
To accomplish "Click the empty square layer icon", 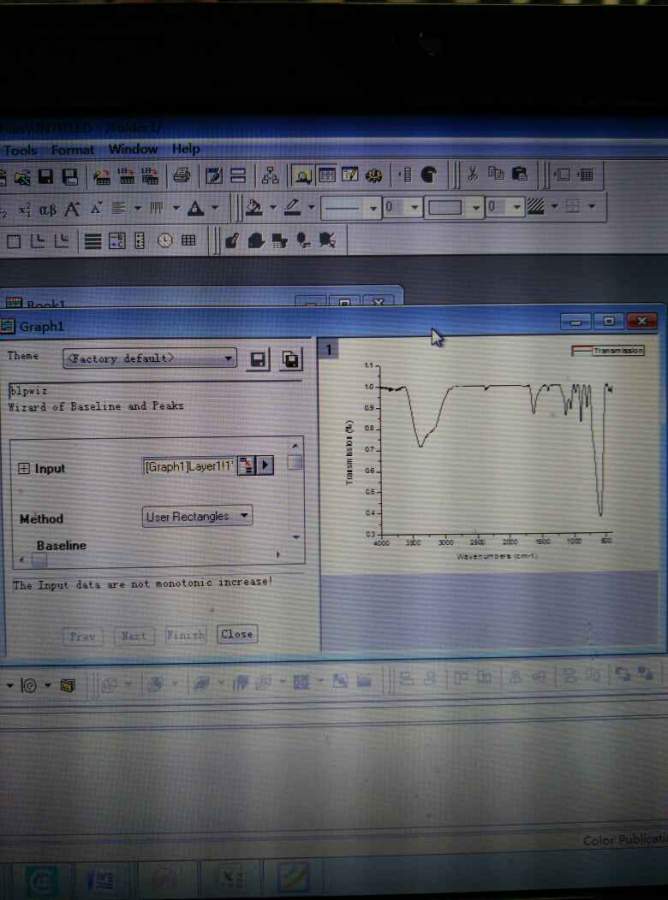I will click(14, 241).
